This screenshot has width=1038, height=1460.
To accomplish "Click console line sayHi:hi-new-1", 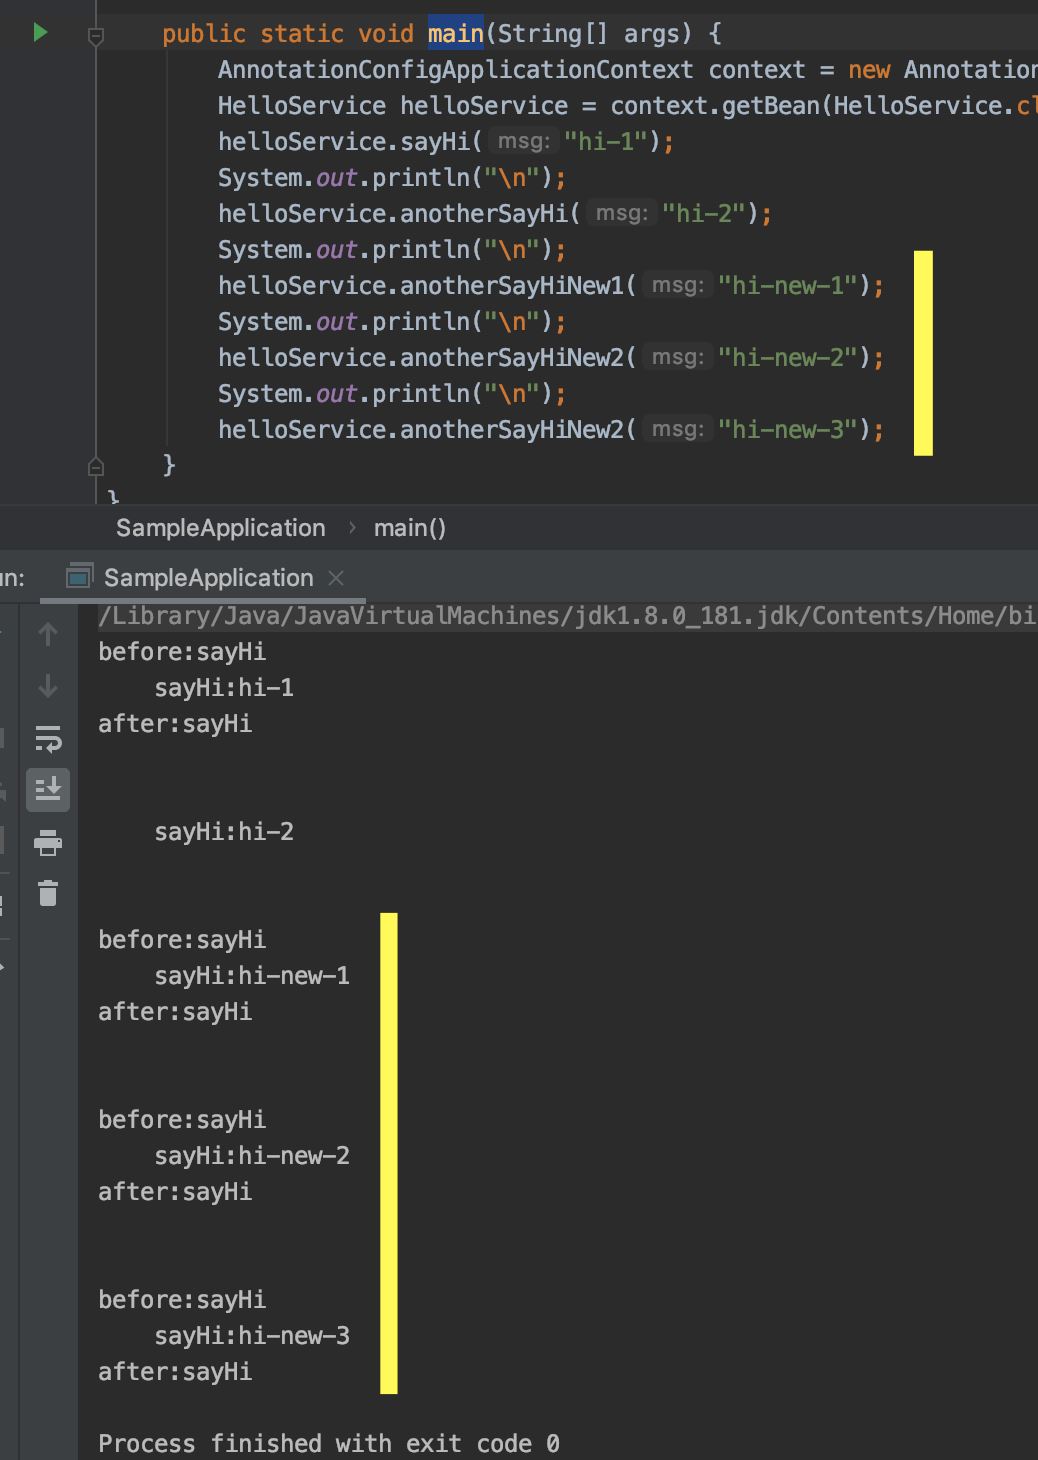I will [252, 976].
